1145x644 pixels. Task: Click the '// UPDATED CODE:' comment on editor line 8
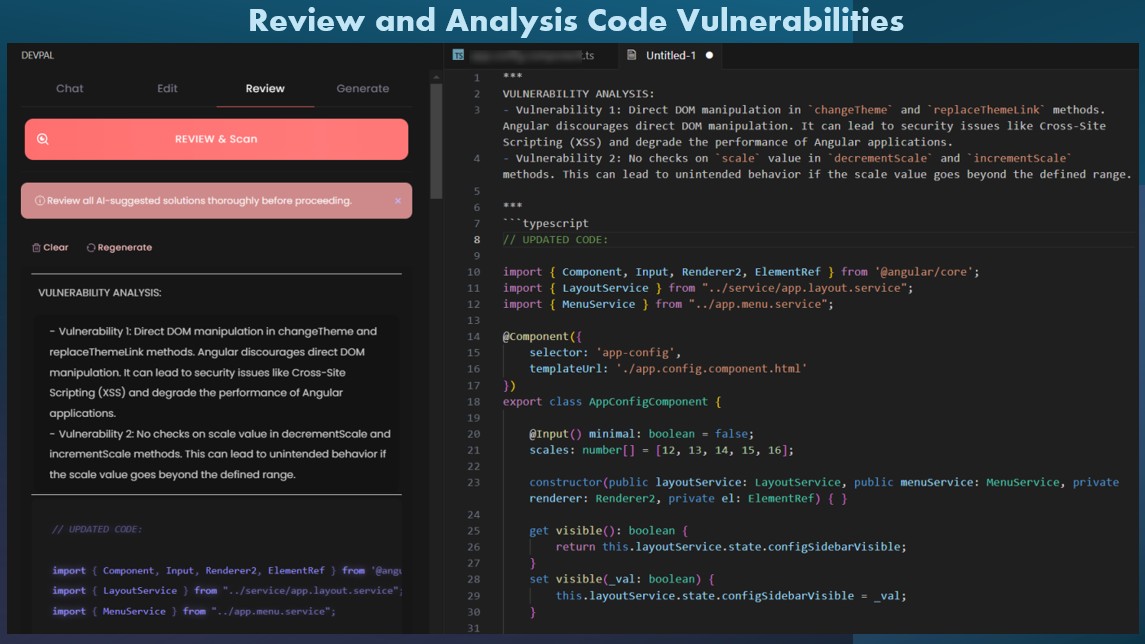[x=555, y=239]
